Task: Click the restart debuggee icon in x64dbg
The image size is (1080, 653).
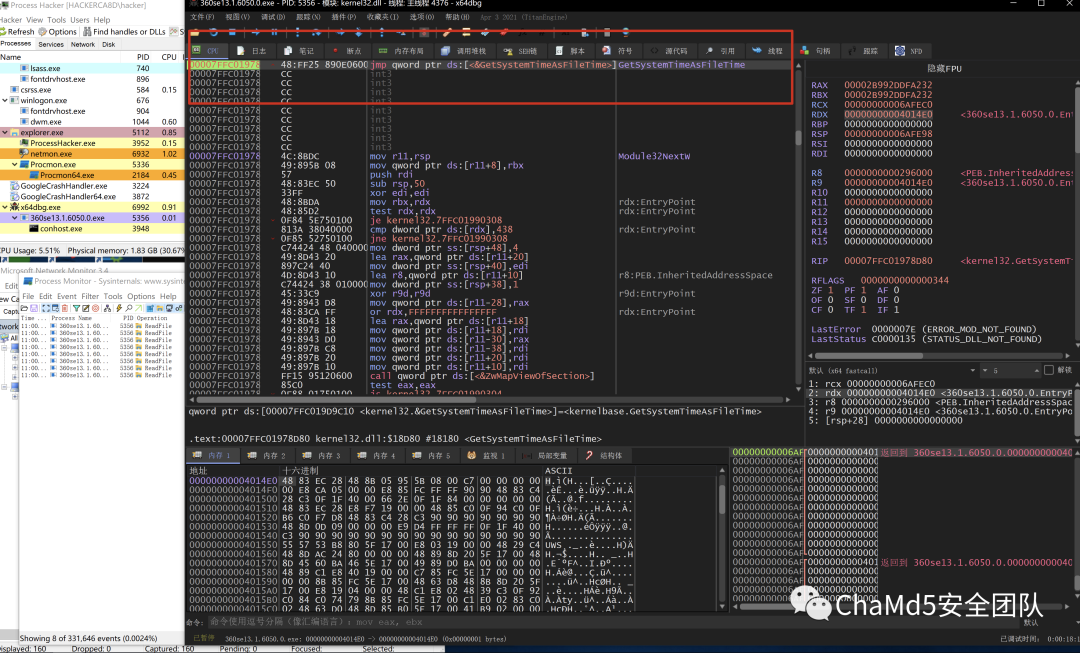Action: pyautogui.click(x=214, y=32)
